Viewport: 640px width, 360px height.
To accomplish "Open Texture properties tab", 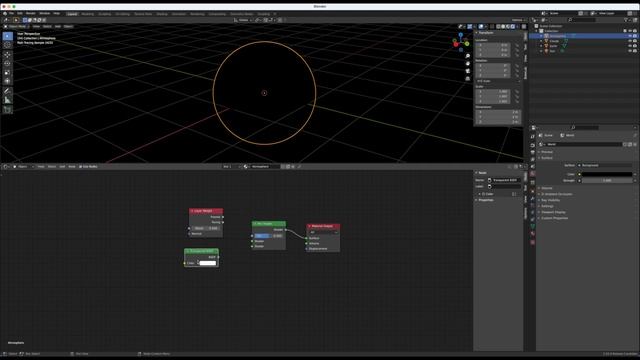I will pyautogui.click(x=533, y=242).
